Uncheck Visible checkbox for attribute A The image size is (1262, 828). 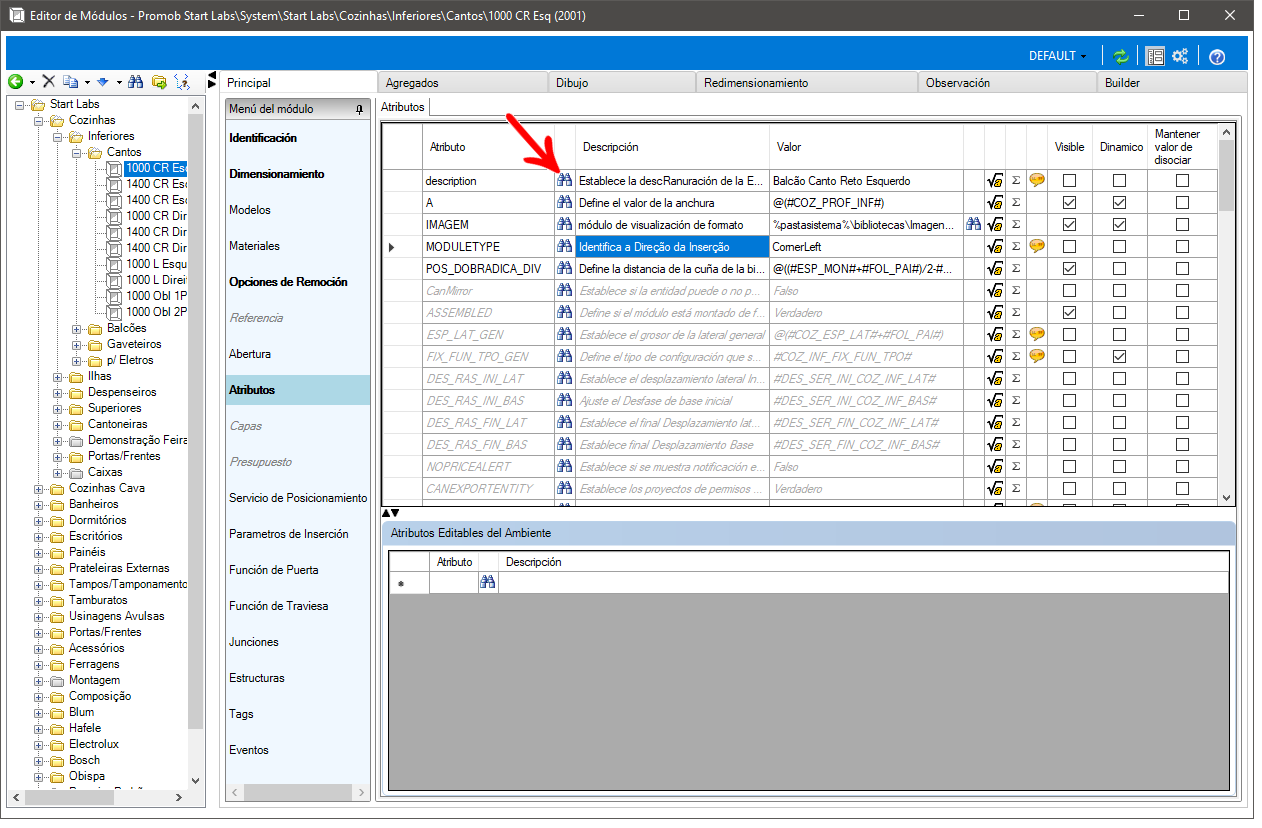[1069, 202]
